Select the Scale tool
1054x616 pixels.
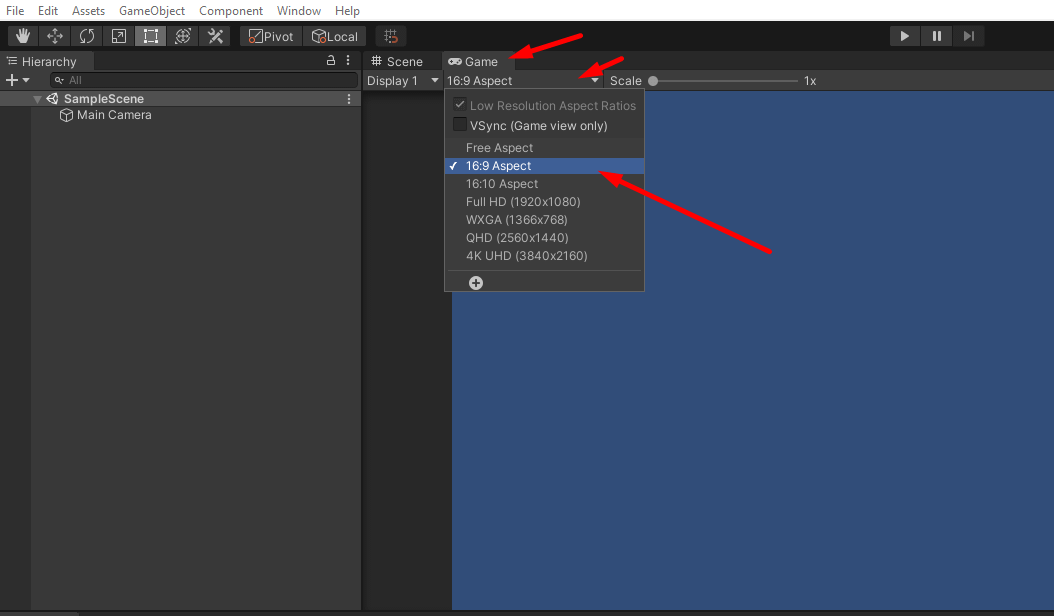click(x=118, y=36)
